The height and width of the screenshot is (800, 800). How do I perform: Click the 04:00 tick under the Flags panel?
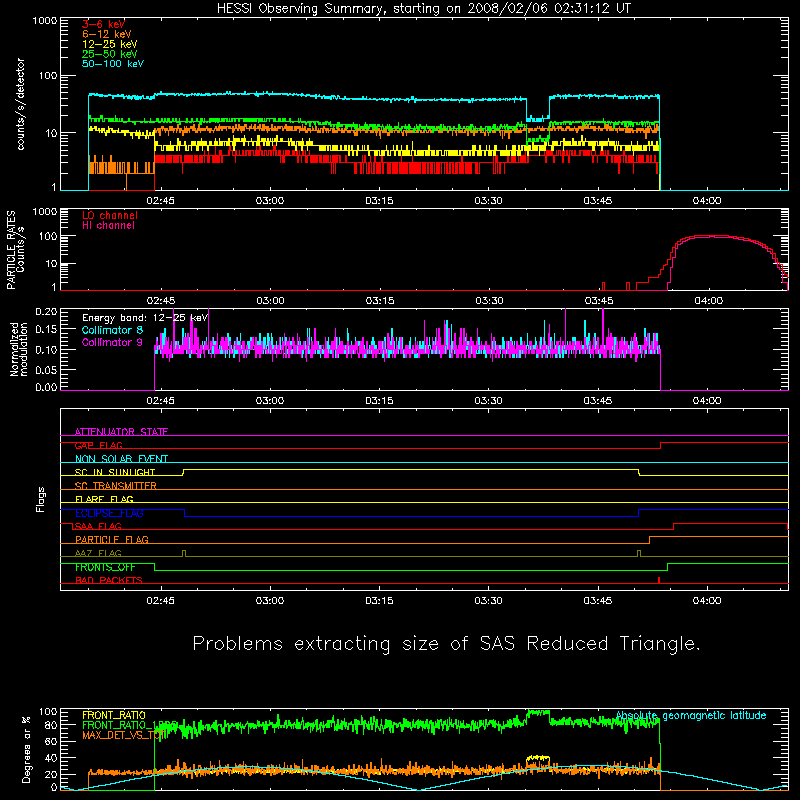click(707, 601)
